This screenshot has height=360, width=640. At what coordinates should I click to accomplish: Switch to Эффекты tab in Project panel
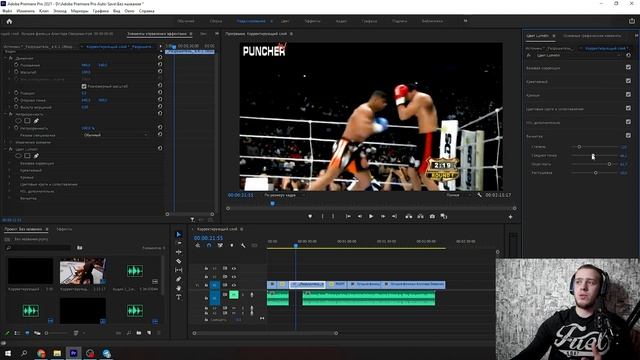64,229
